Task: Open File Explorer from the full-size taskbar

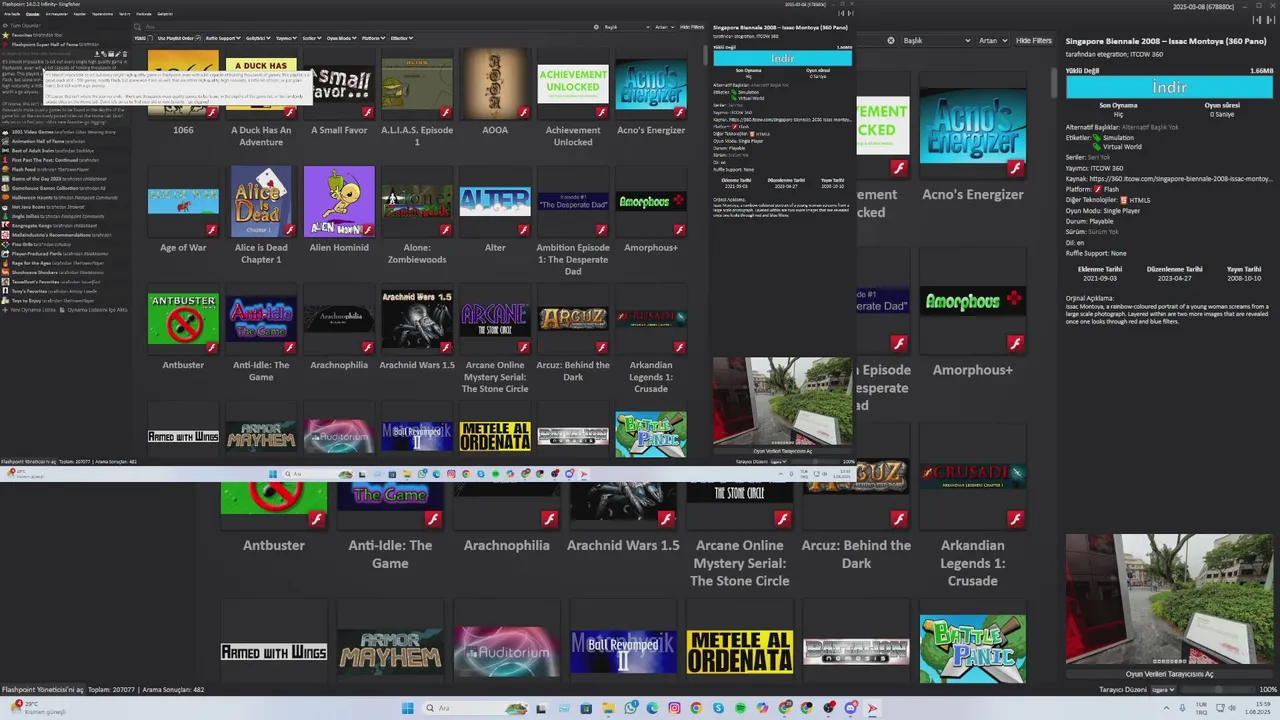Action: 608,708
